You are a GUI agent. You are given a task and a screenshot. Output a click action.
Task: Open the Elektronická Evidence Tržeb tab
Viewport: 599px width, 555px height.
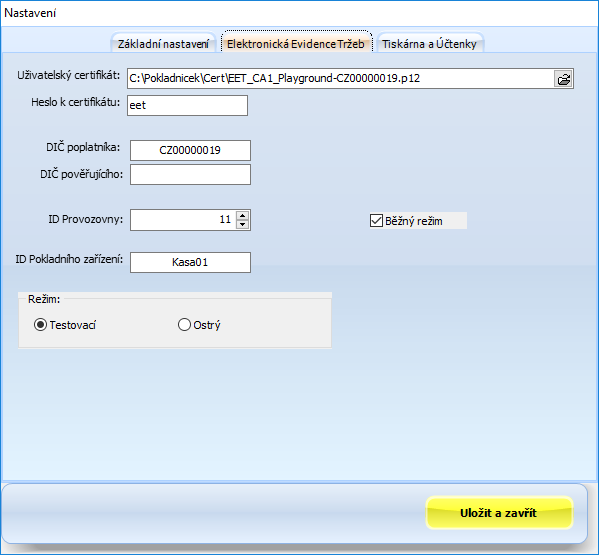(296, 44)
